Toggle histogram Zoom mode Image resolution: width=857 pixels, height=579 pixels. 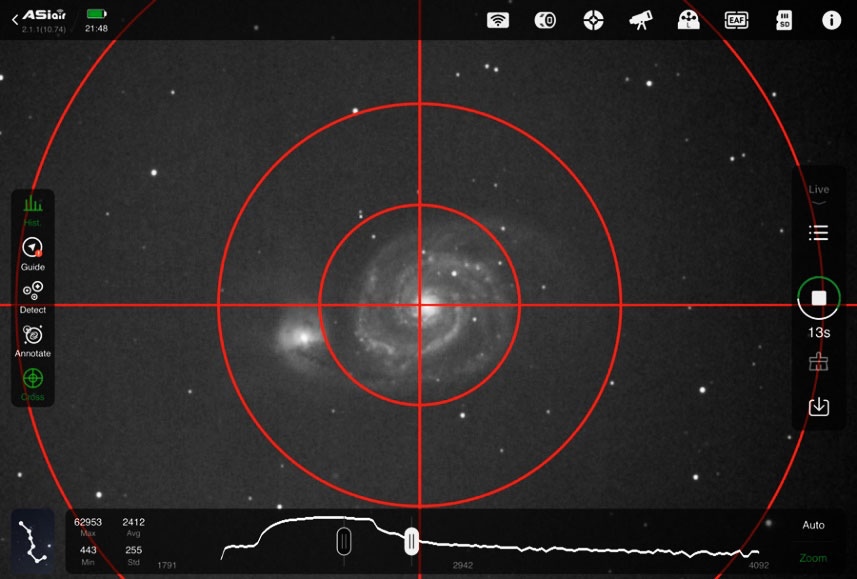coord(813,558)
